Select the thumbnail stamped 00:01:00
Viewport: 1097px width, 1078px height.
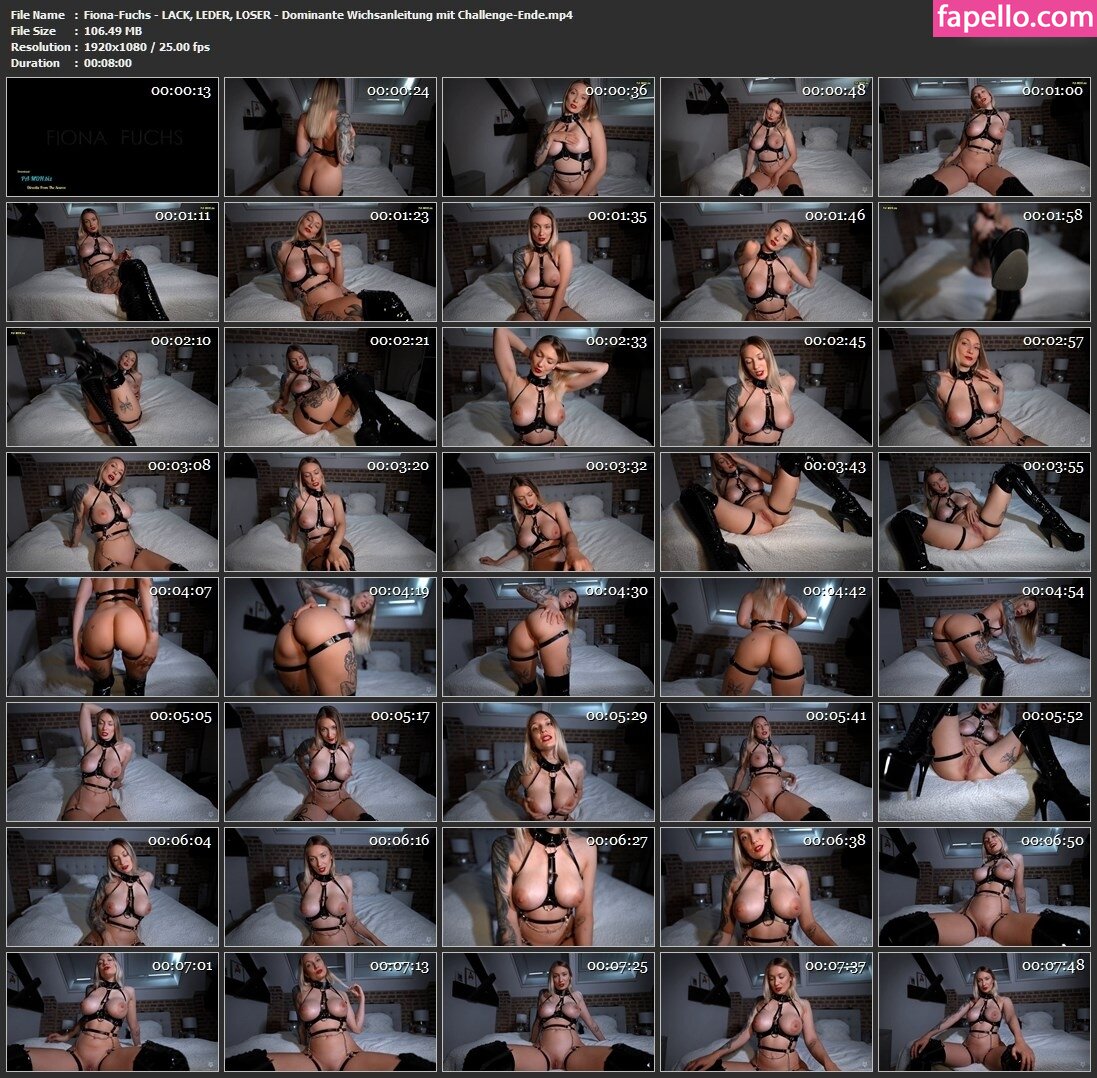984,136
